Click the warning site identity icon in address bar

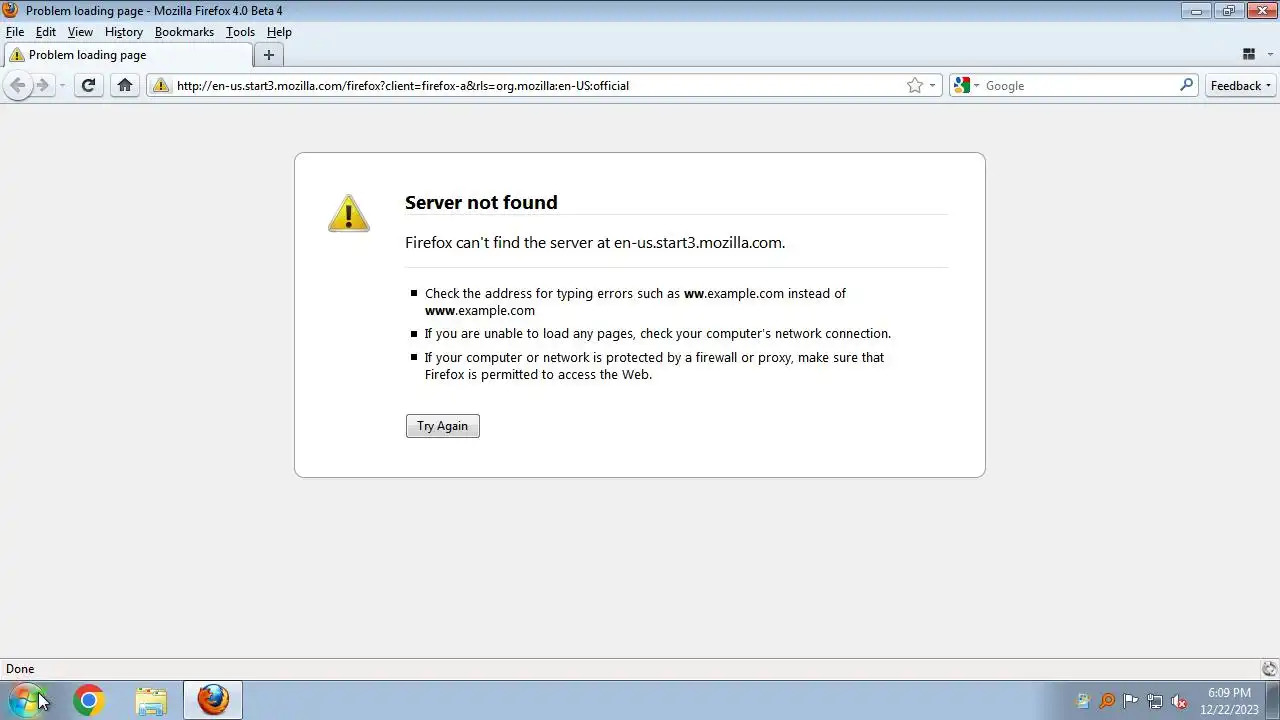161,85
